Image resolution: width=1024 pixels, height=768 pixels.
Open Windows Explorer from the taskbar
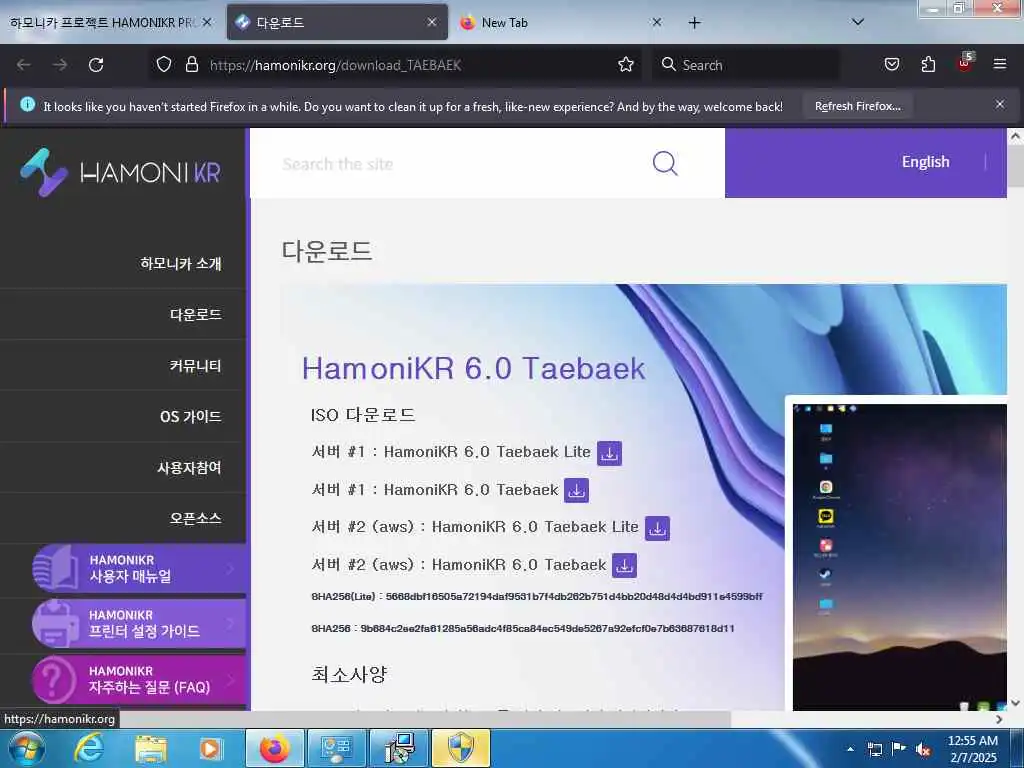(151, 748)
